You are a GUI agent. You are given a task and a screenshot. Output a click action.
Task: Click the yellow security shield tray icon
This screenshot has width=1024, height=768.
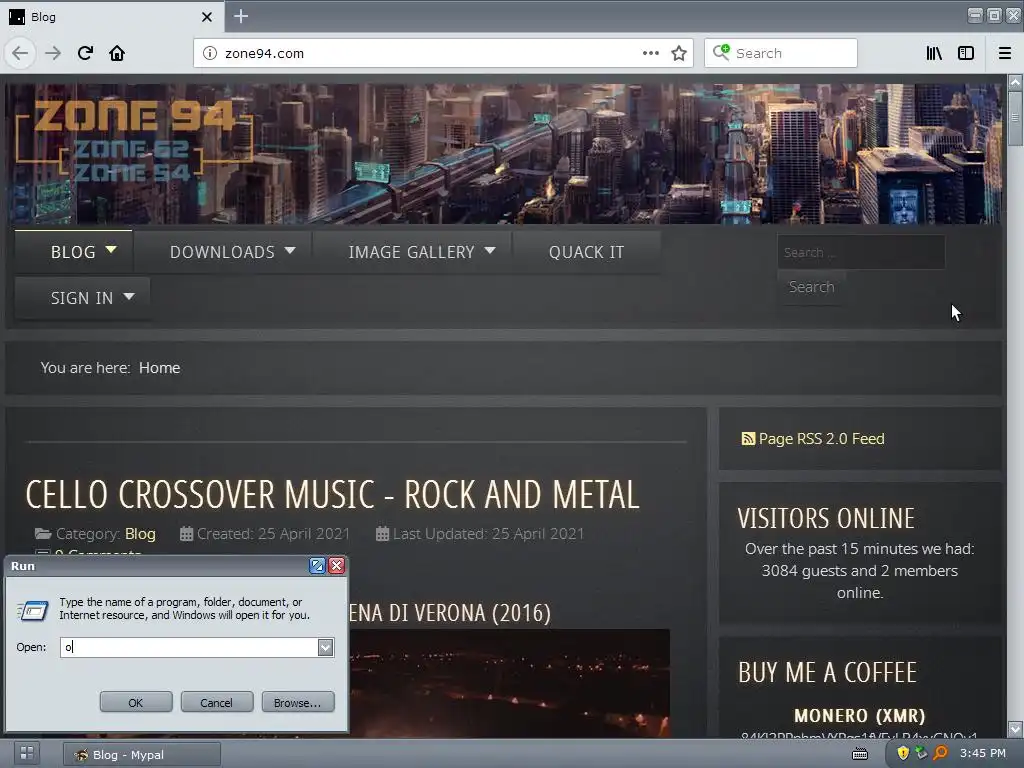tap(903, 753)
